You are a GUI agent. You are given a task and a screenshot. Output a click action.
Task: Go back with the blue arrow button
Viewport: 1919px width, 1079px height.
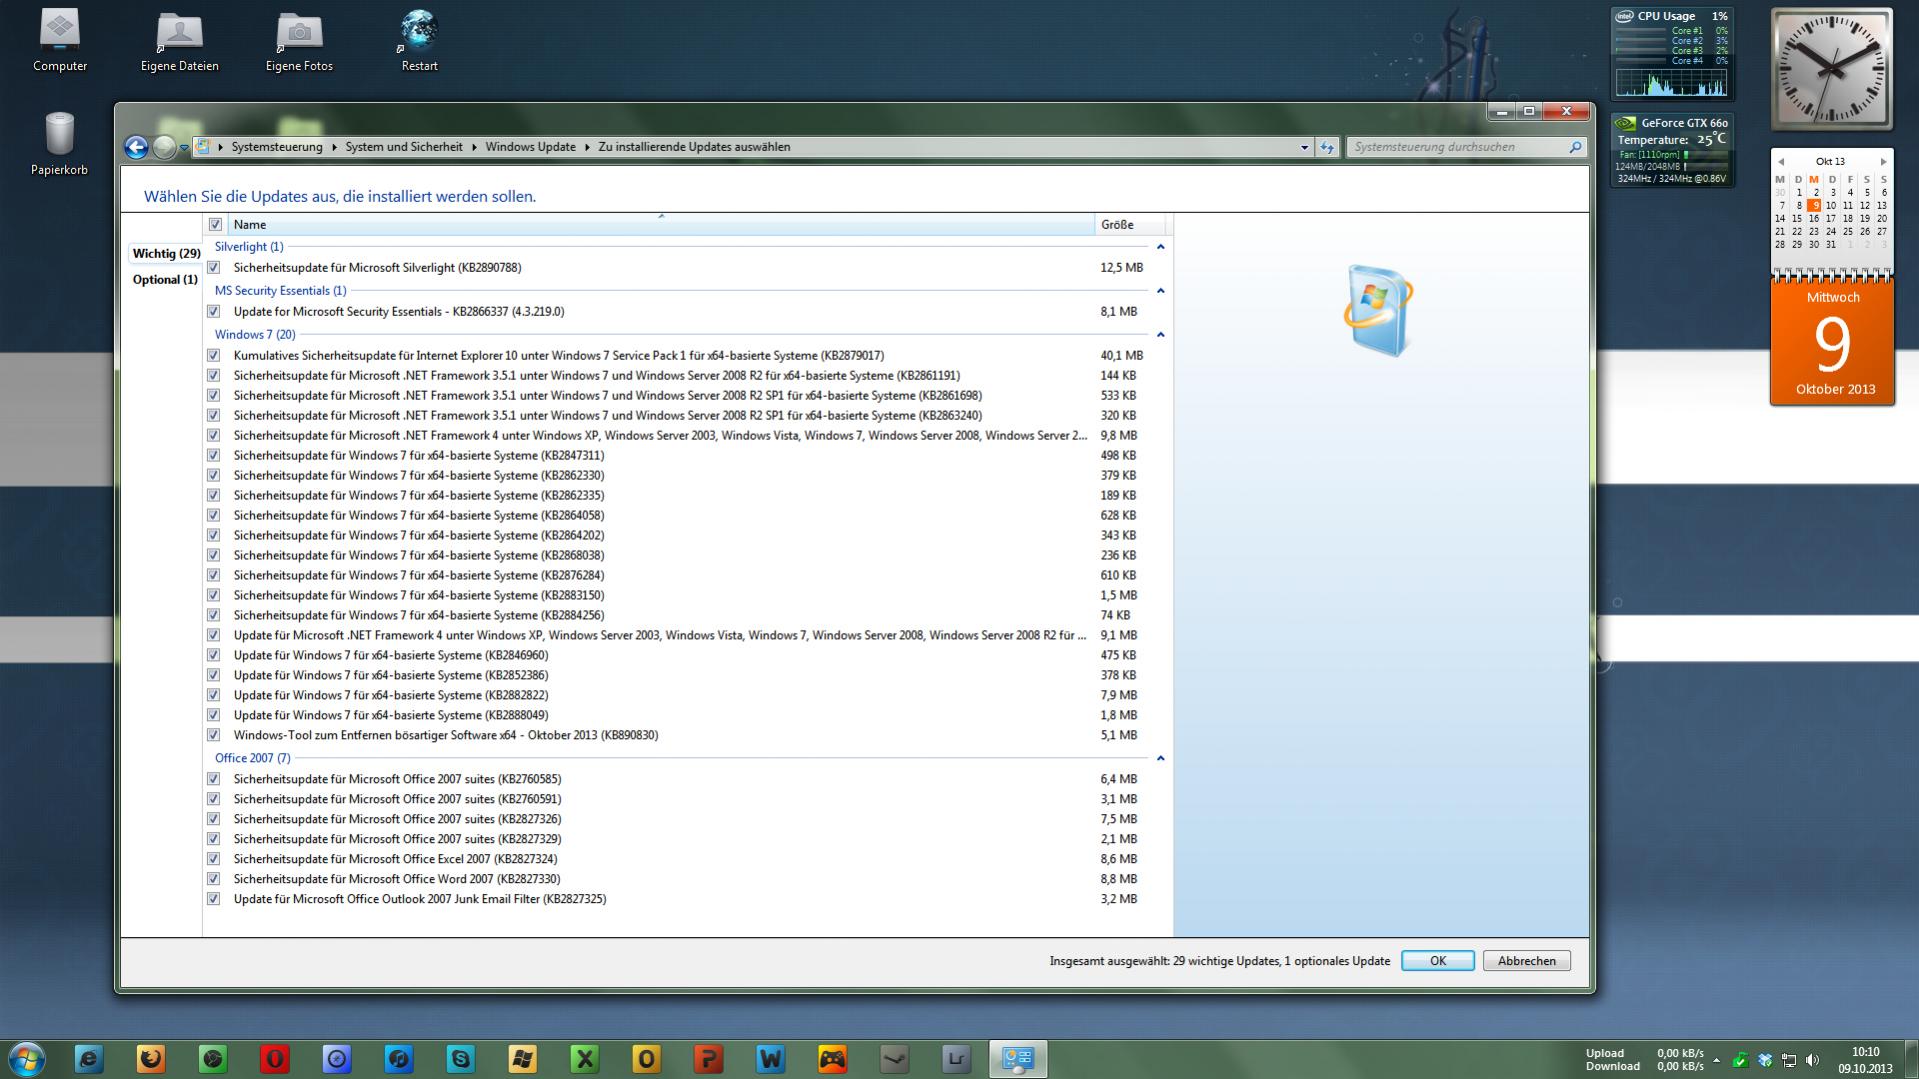point(136,147)
